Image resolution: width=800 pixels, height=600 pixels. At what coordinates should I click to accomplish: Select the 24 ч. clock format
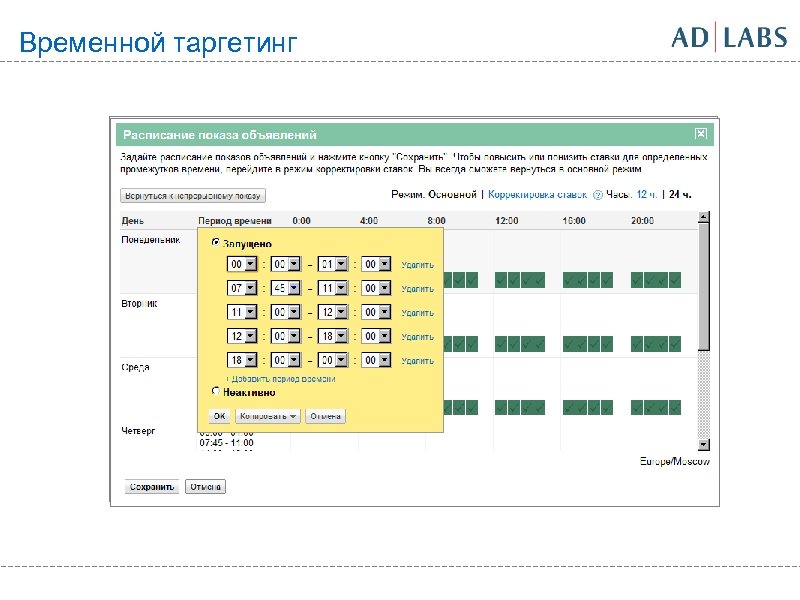(x=680, y=194)
